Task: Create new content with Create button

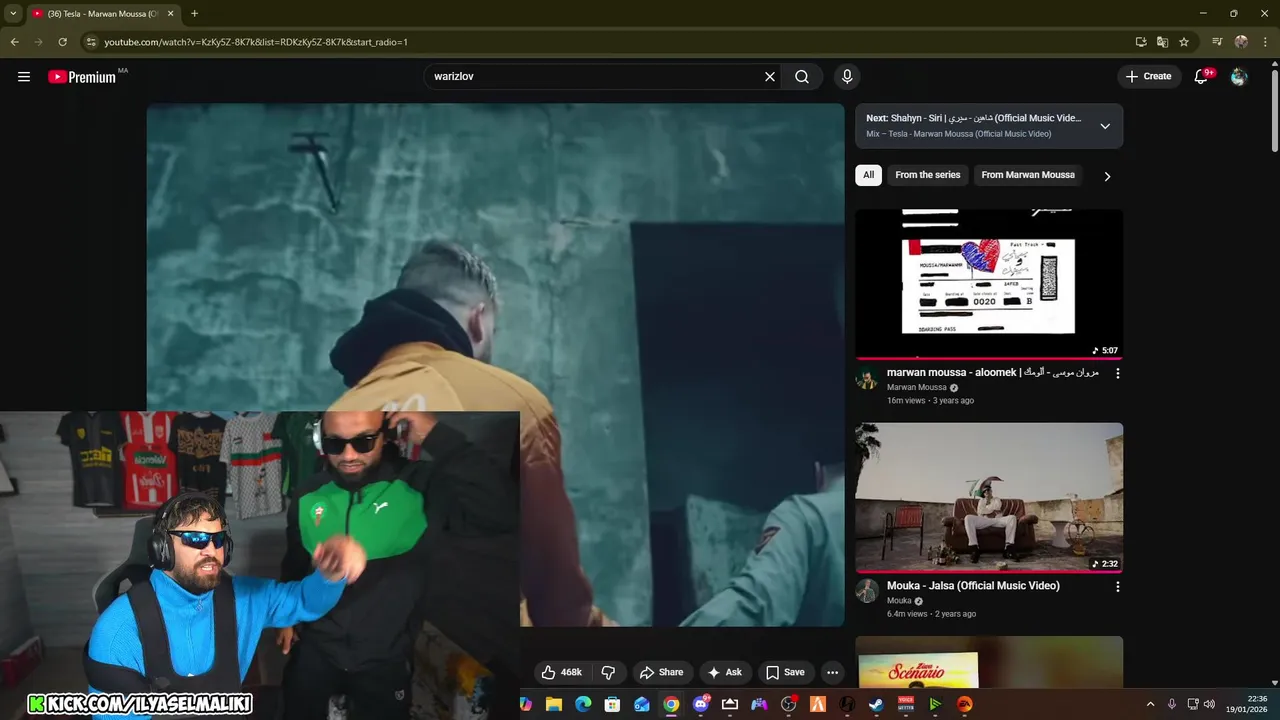Action: tap(1148, 76)
